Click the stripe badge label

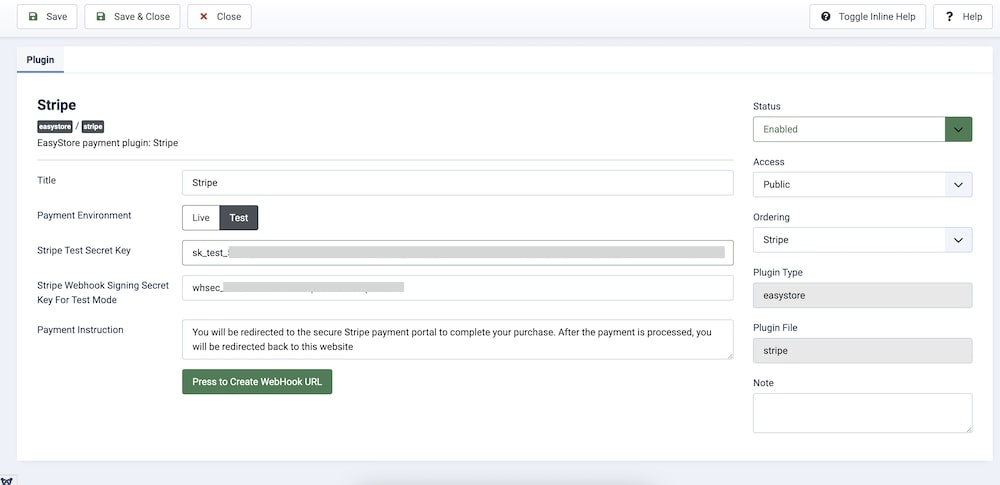(x=93, y=127)
